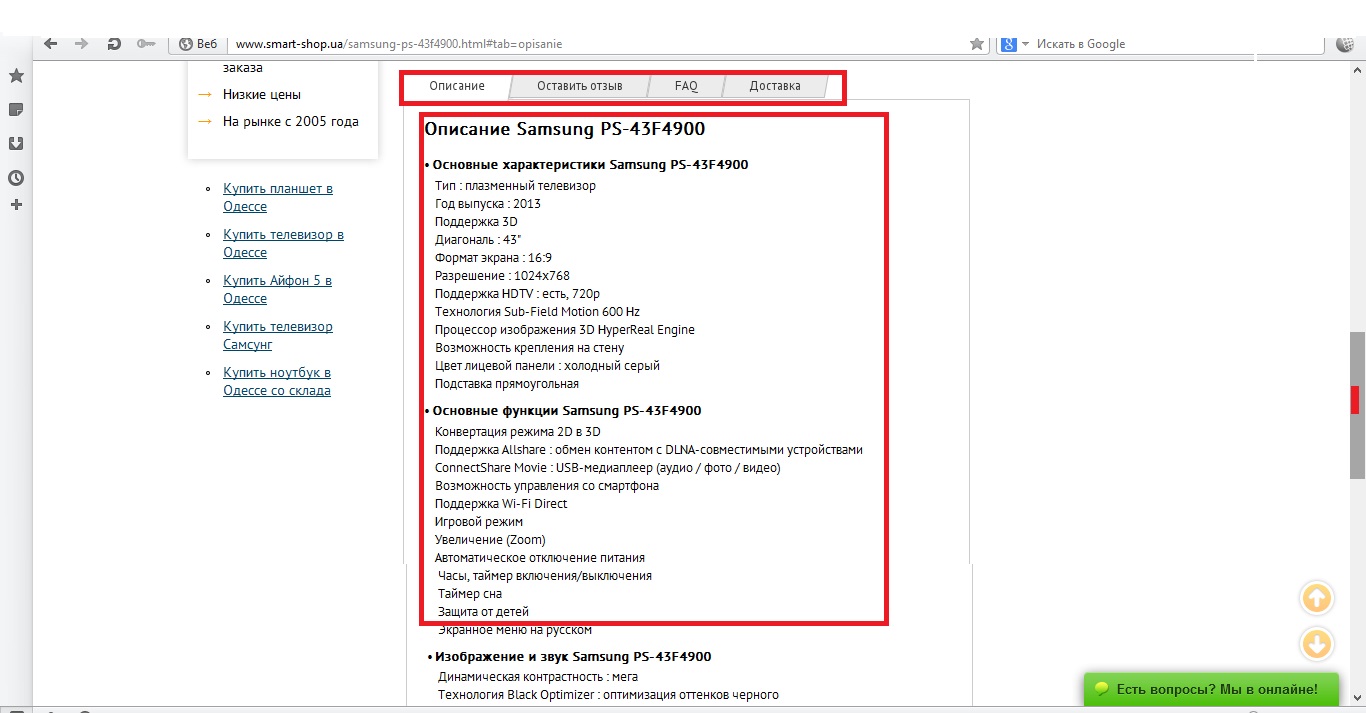Click the 'Поддержка 3D' line
The height and width of the screenshot is (713, 1366).
(476, 222)
